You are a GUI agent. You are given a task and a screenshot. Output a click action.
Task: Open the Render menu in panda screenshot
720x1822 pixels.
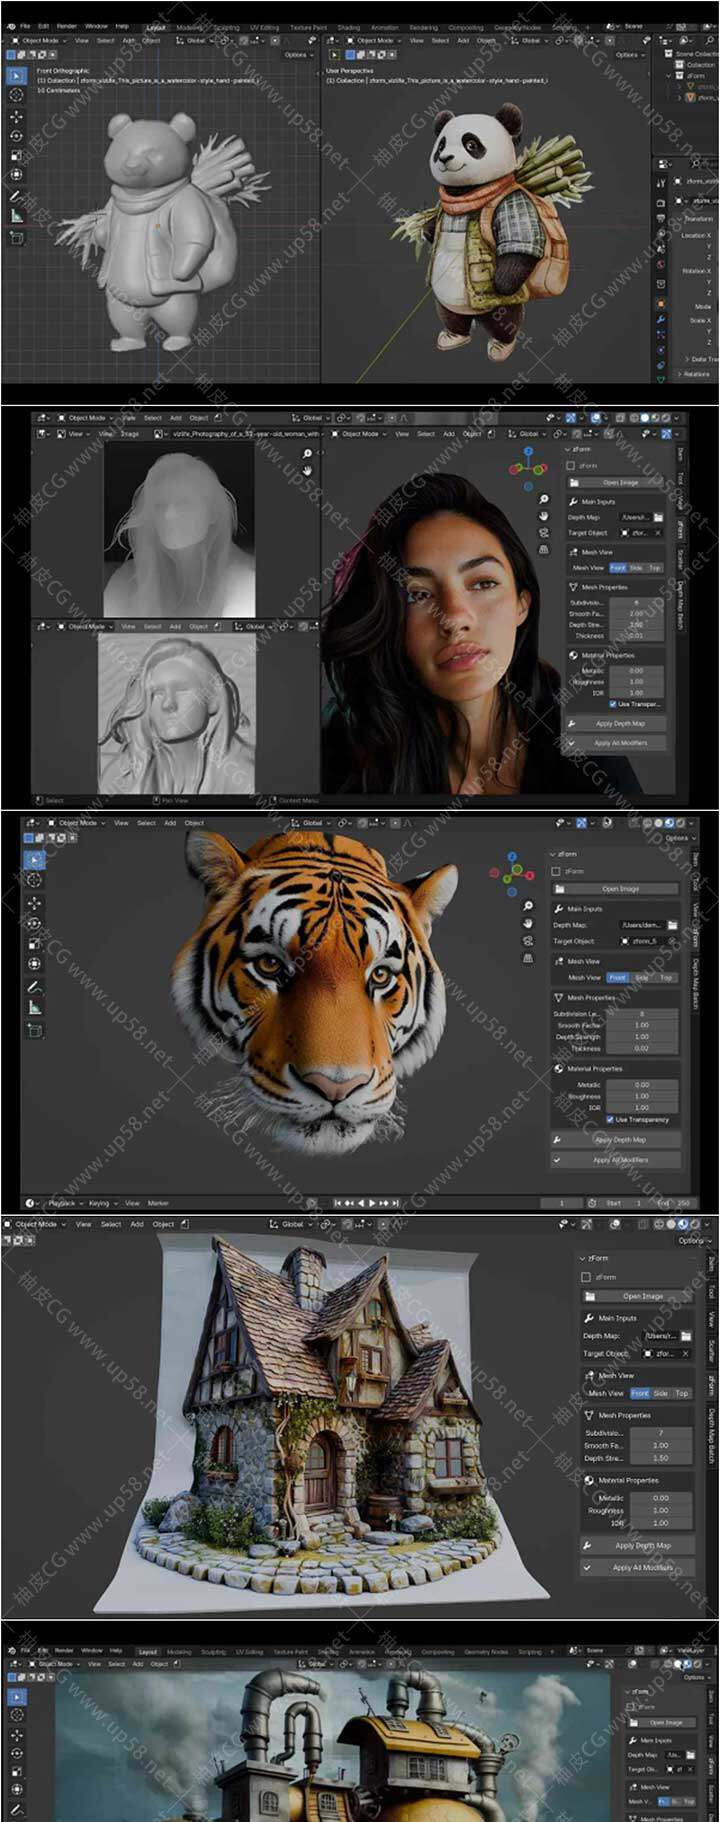67,26
